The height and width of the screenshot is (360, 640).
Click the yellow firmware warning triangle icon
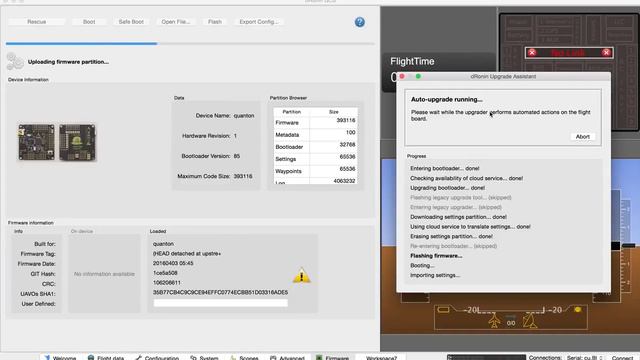[302, 276]
